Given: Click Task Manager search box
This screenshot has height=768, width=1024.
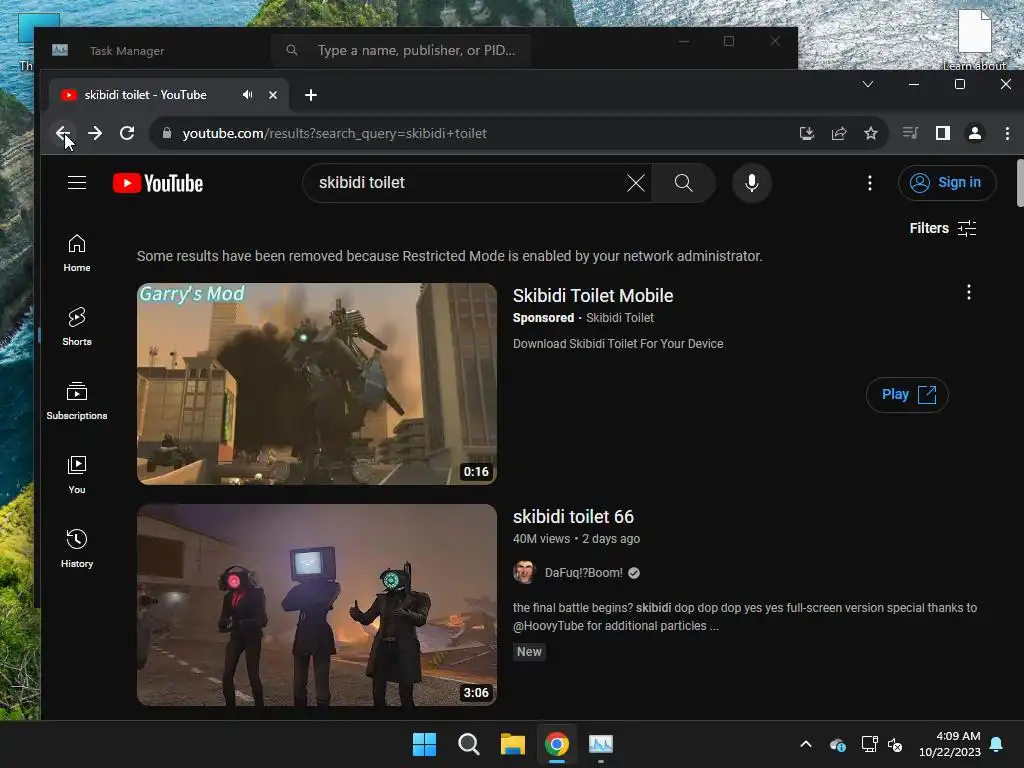Looking at the screenshot, I should 401,50.
